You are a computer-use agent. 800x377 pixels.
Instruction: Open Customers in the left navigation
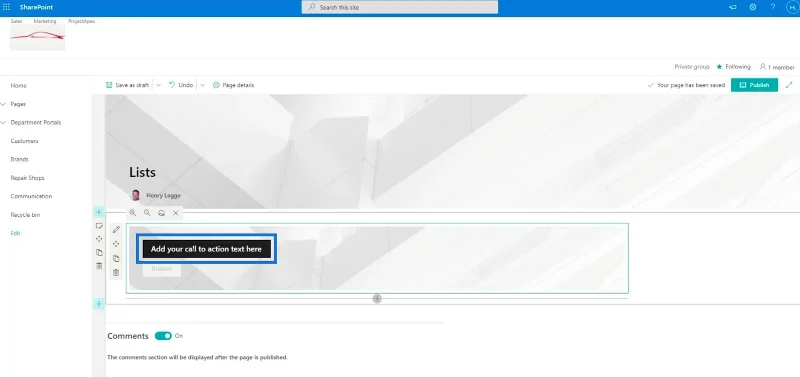24,141
